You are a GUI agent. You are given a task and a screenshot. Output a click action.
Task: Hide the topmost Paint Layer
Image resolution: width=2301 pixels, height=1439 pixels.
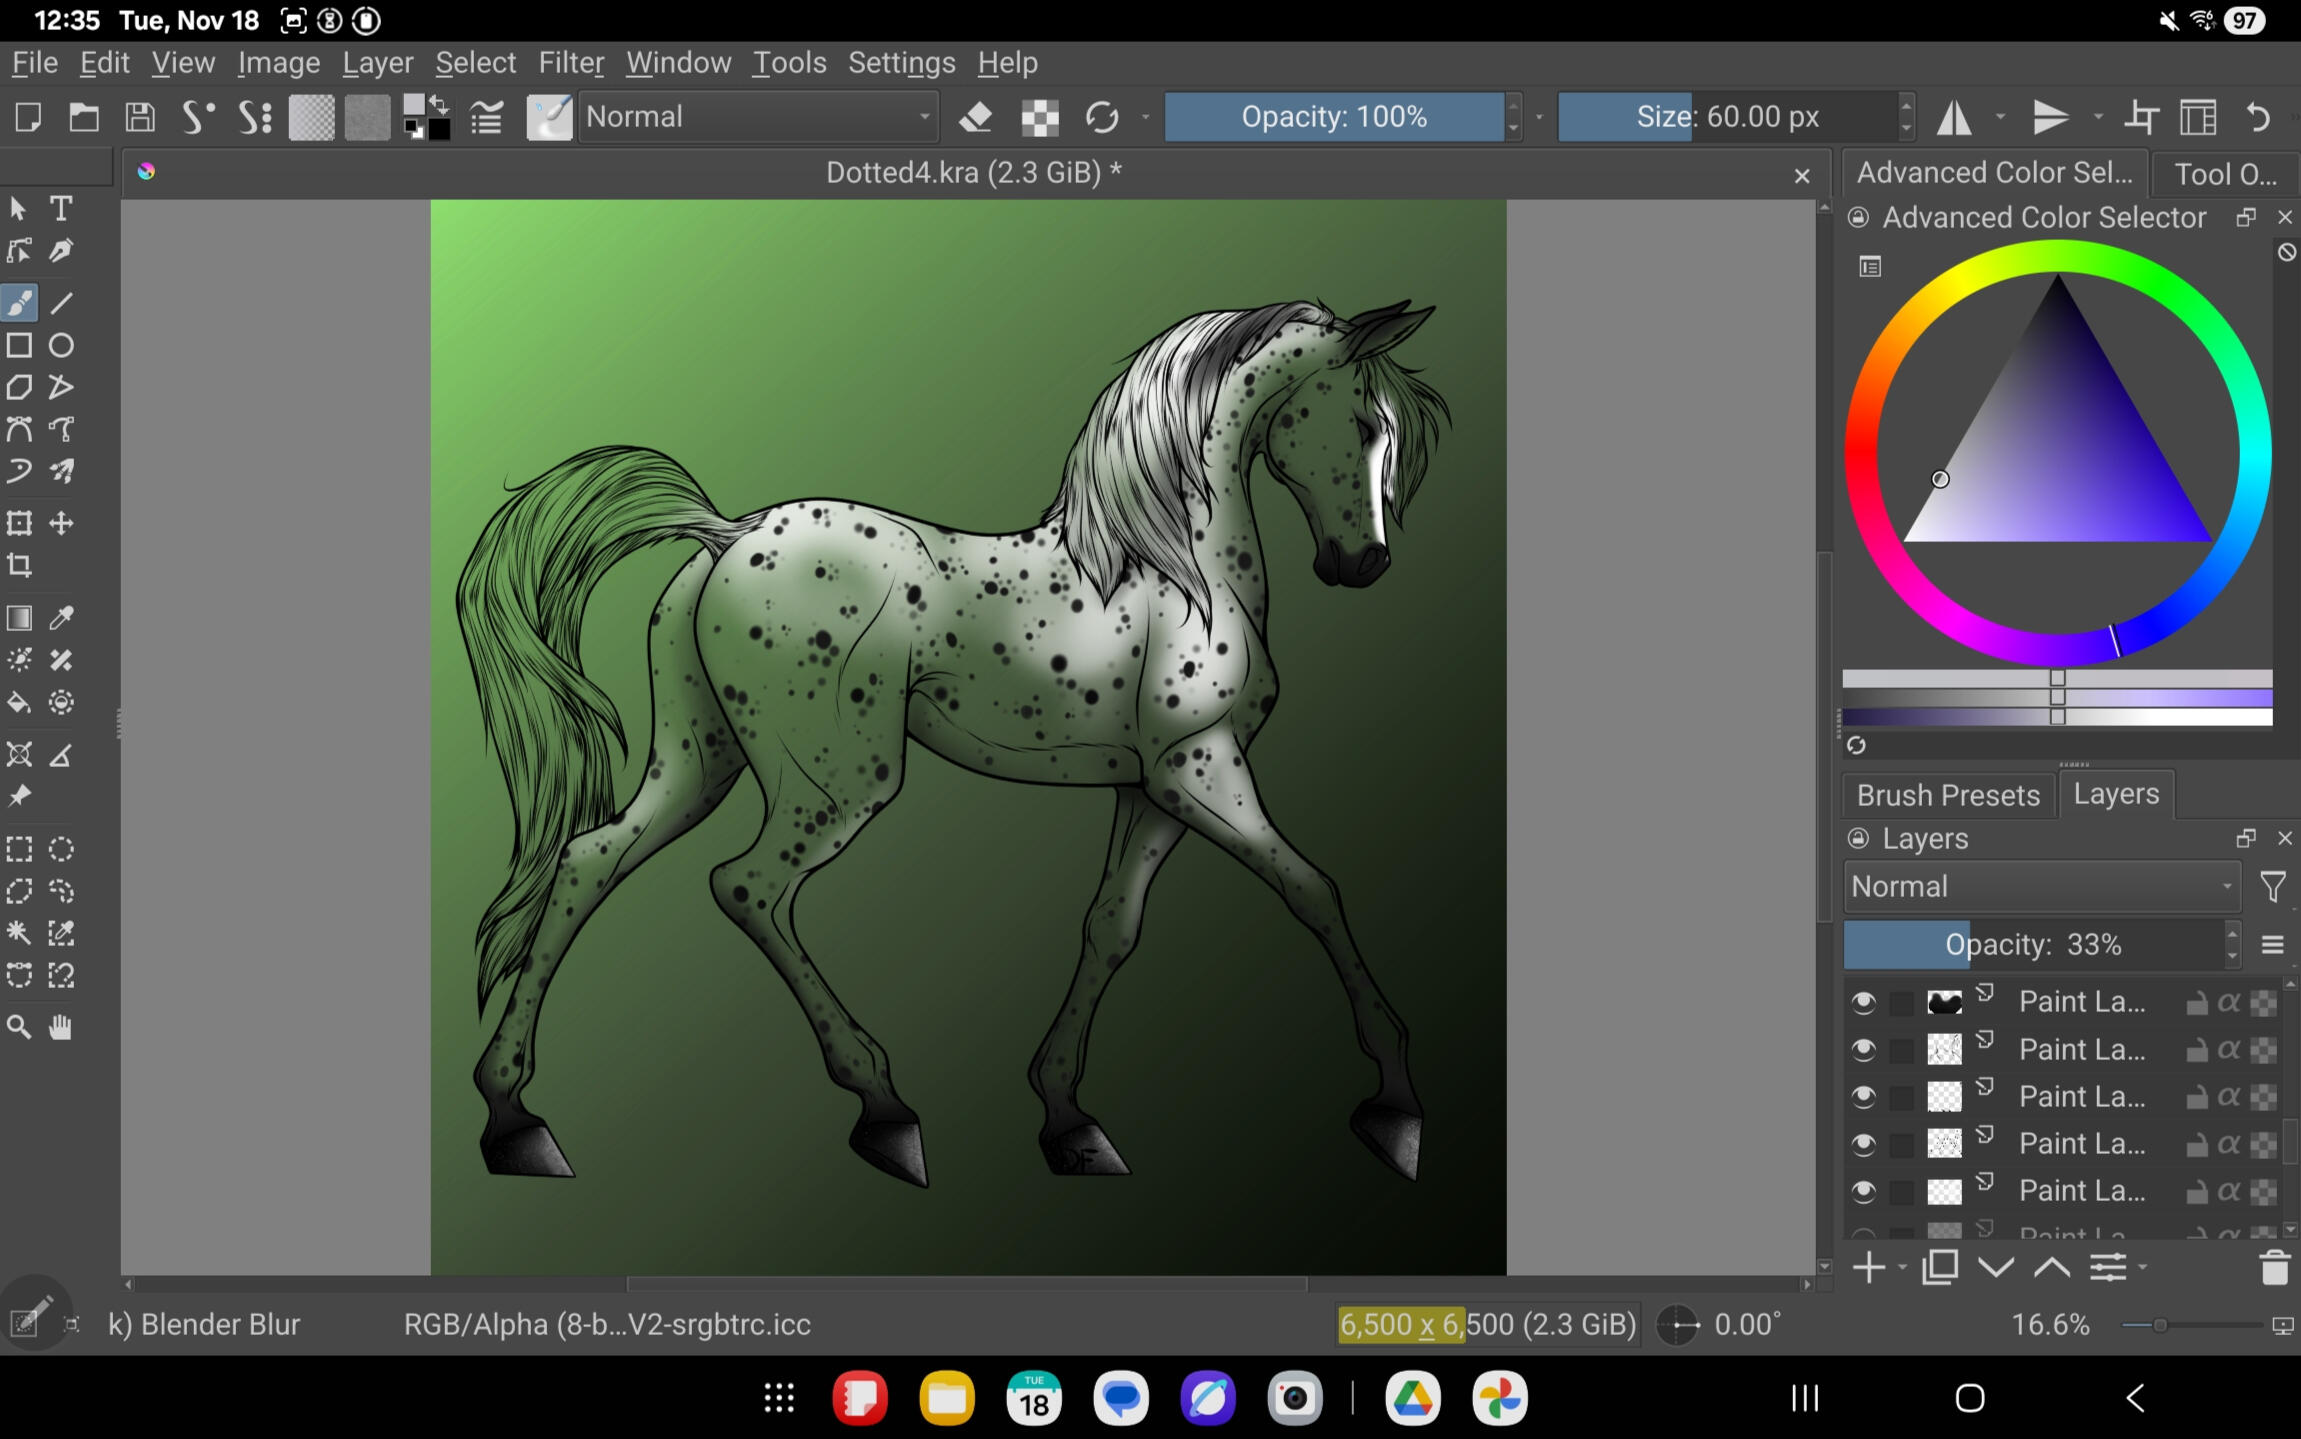point(1863,1002)
